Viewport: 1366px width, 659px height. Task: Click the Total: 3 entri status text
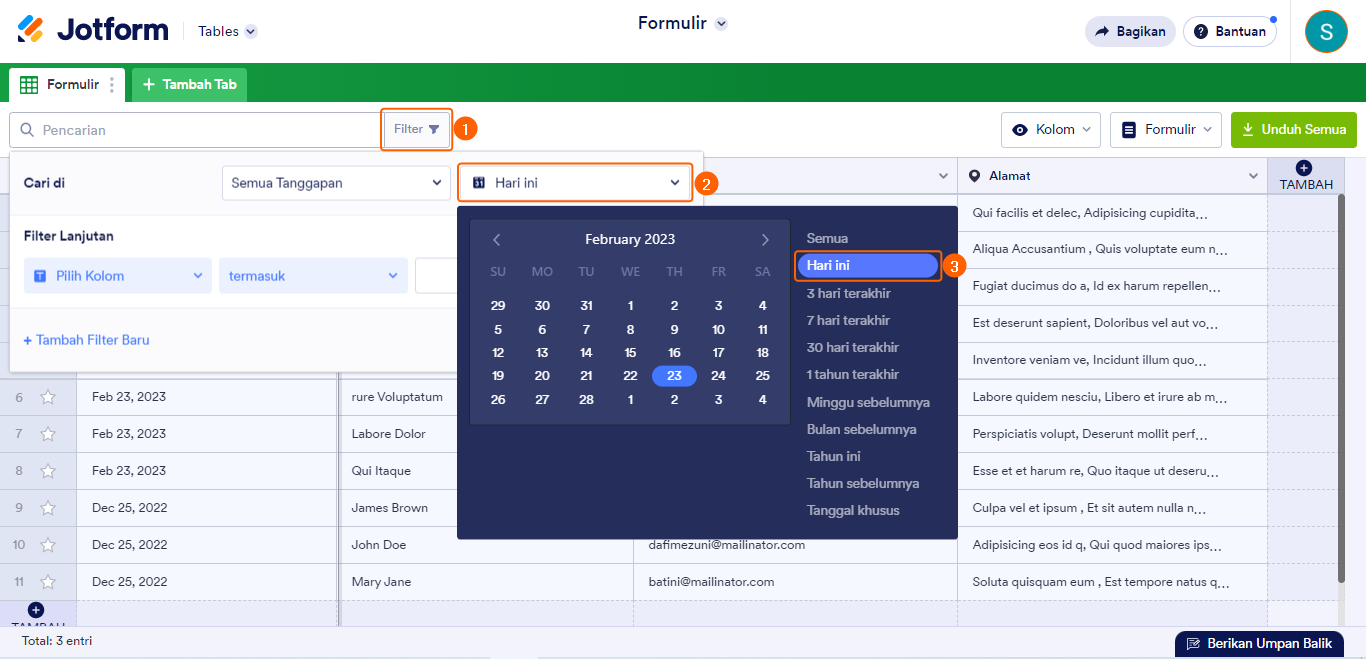[57, 641]
